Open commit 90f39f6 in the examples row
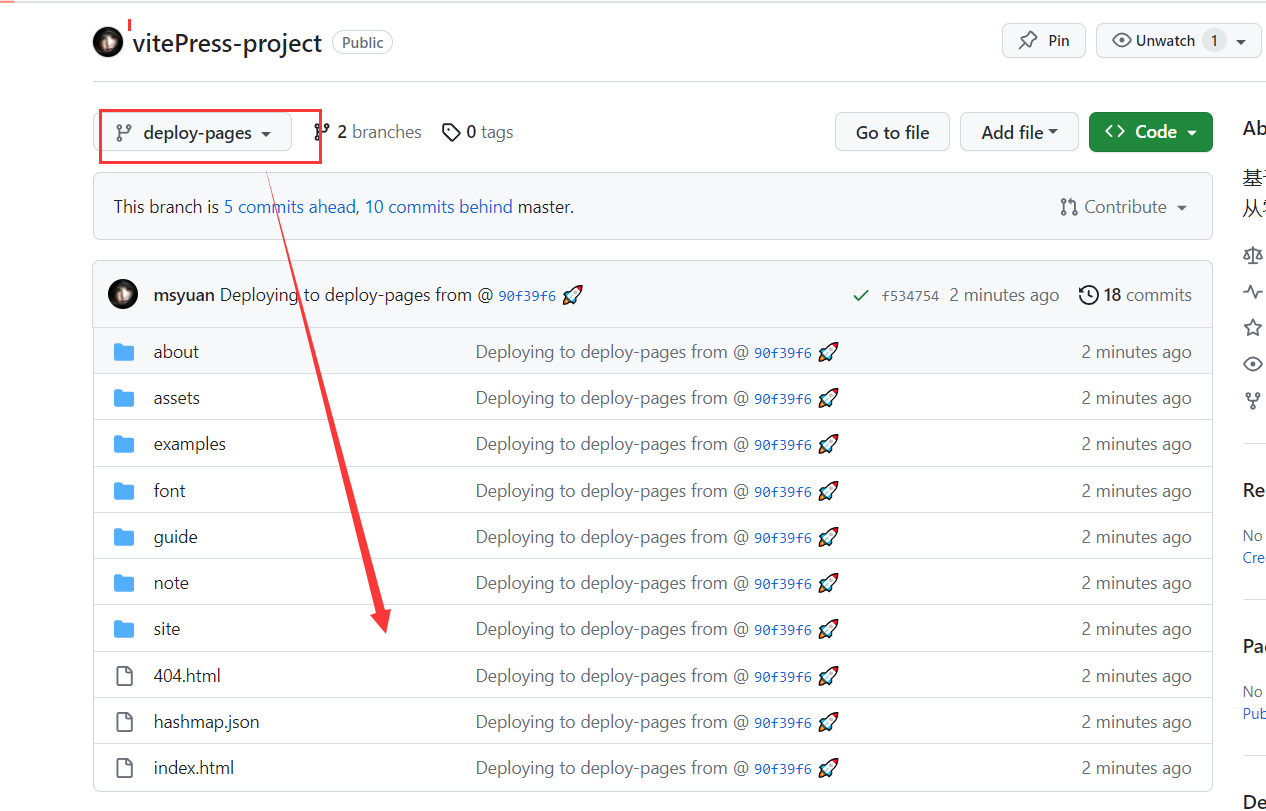Image resolution: width=1266 pixels, height=811 pixels. point(783,445)
